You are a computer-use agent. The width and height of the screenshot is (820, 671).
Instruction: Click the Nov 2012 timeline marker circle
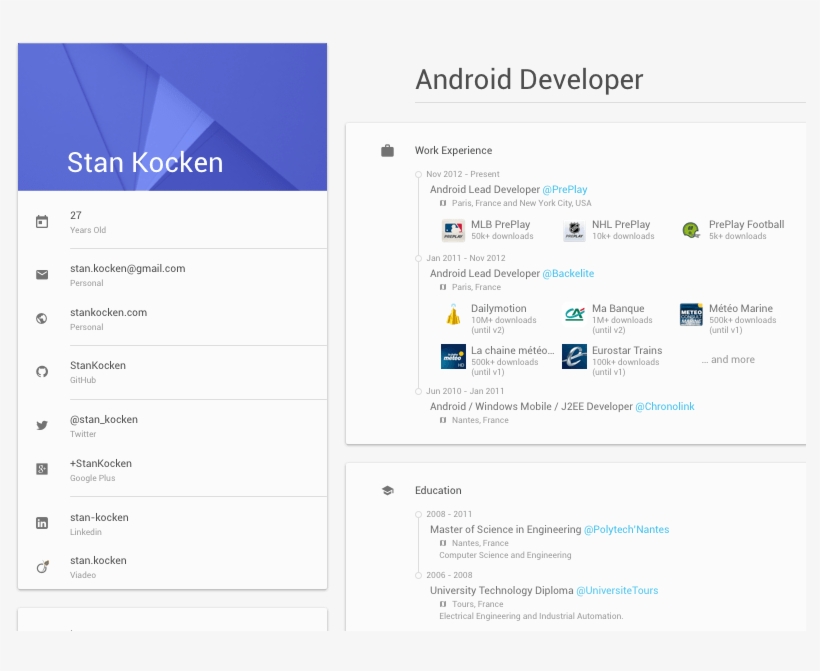coord(417,173)
